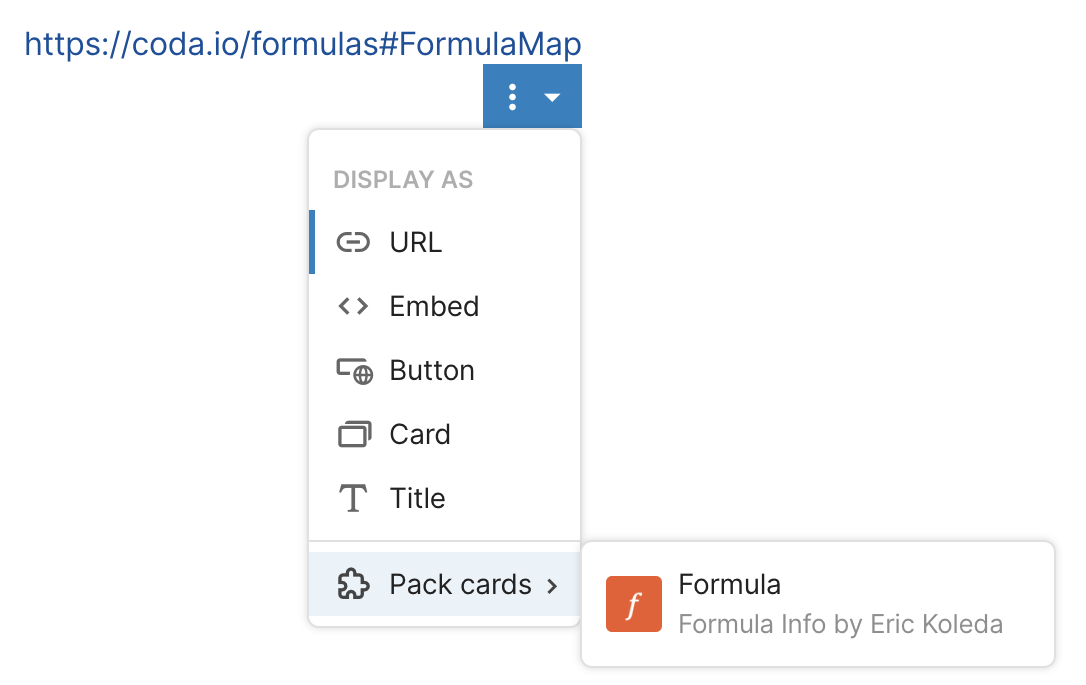Select the Button display label
Viewport: 1086px width, 685px height.
click(432, 371)
